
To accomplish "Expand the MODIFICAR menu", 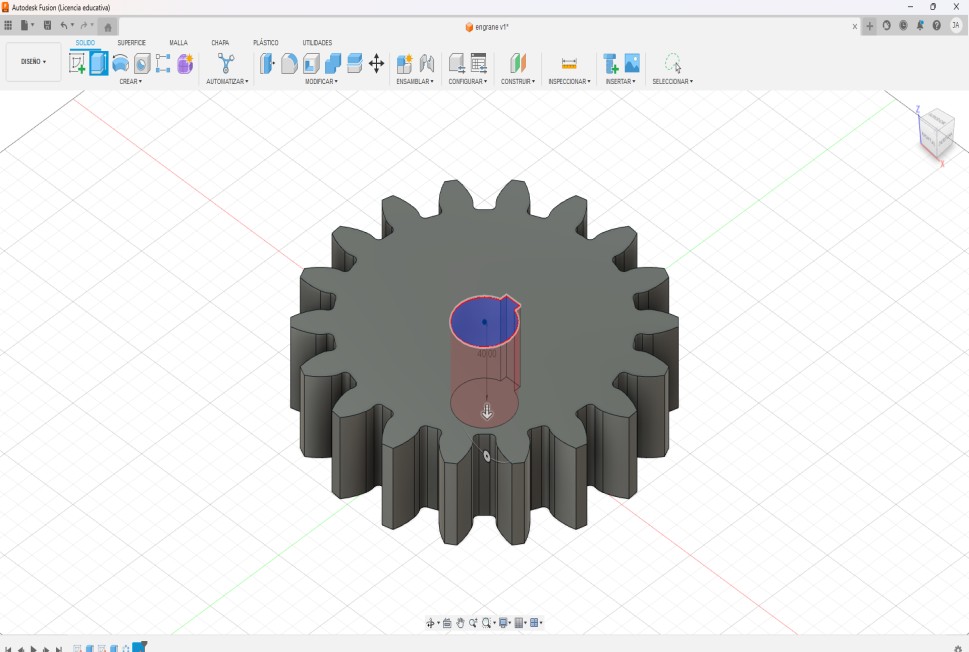I will tap(321, 82).
